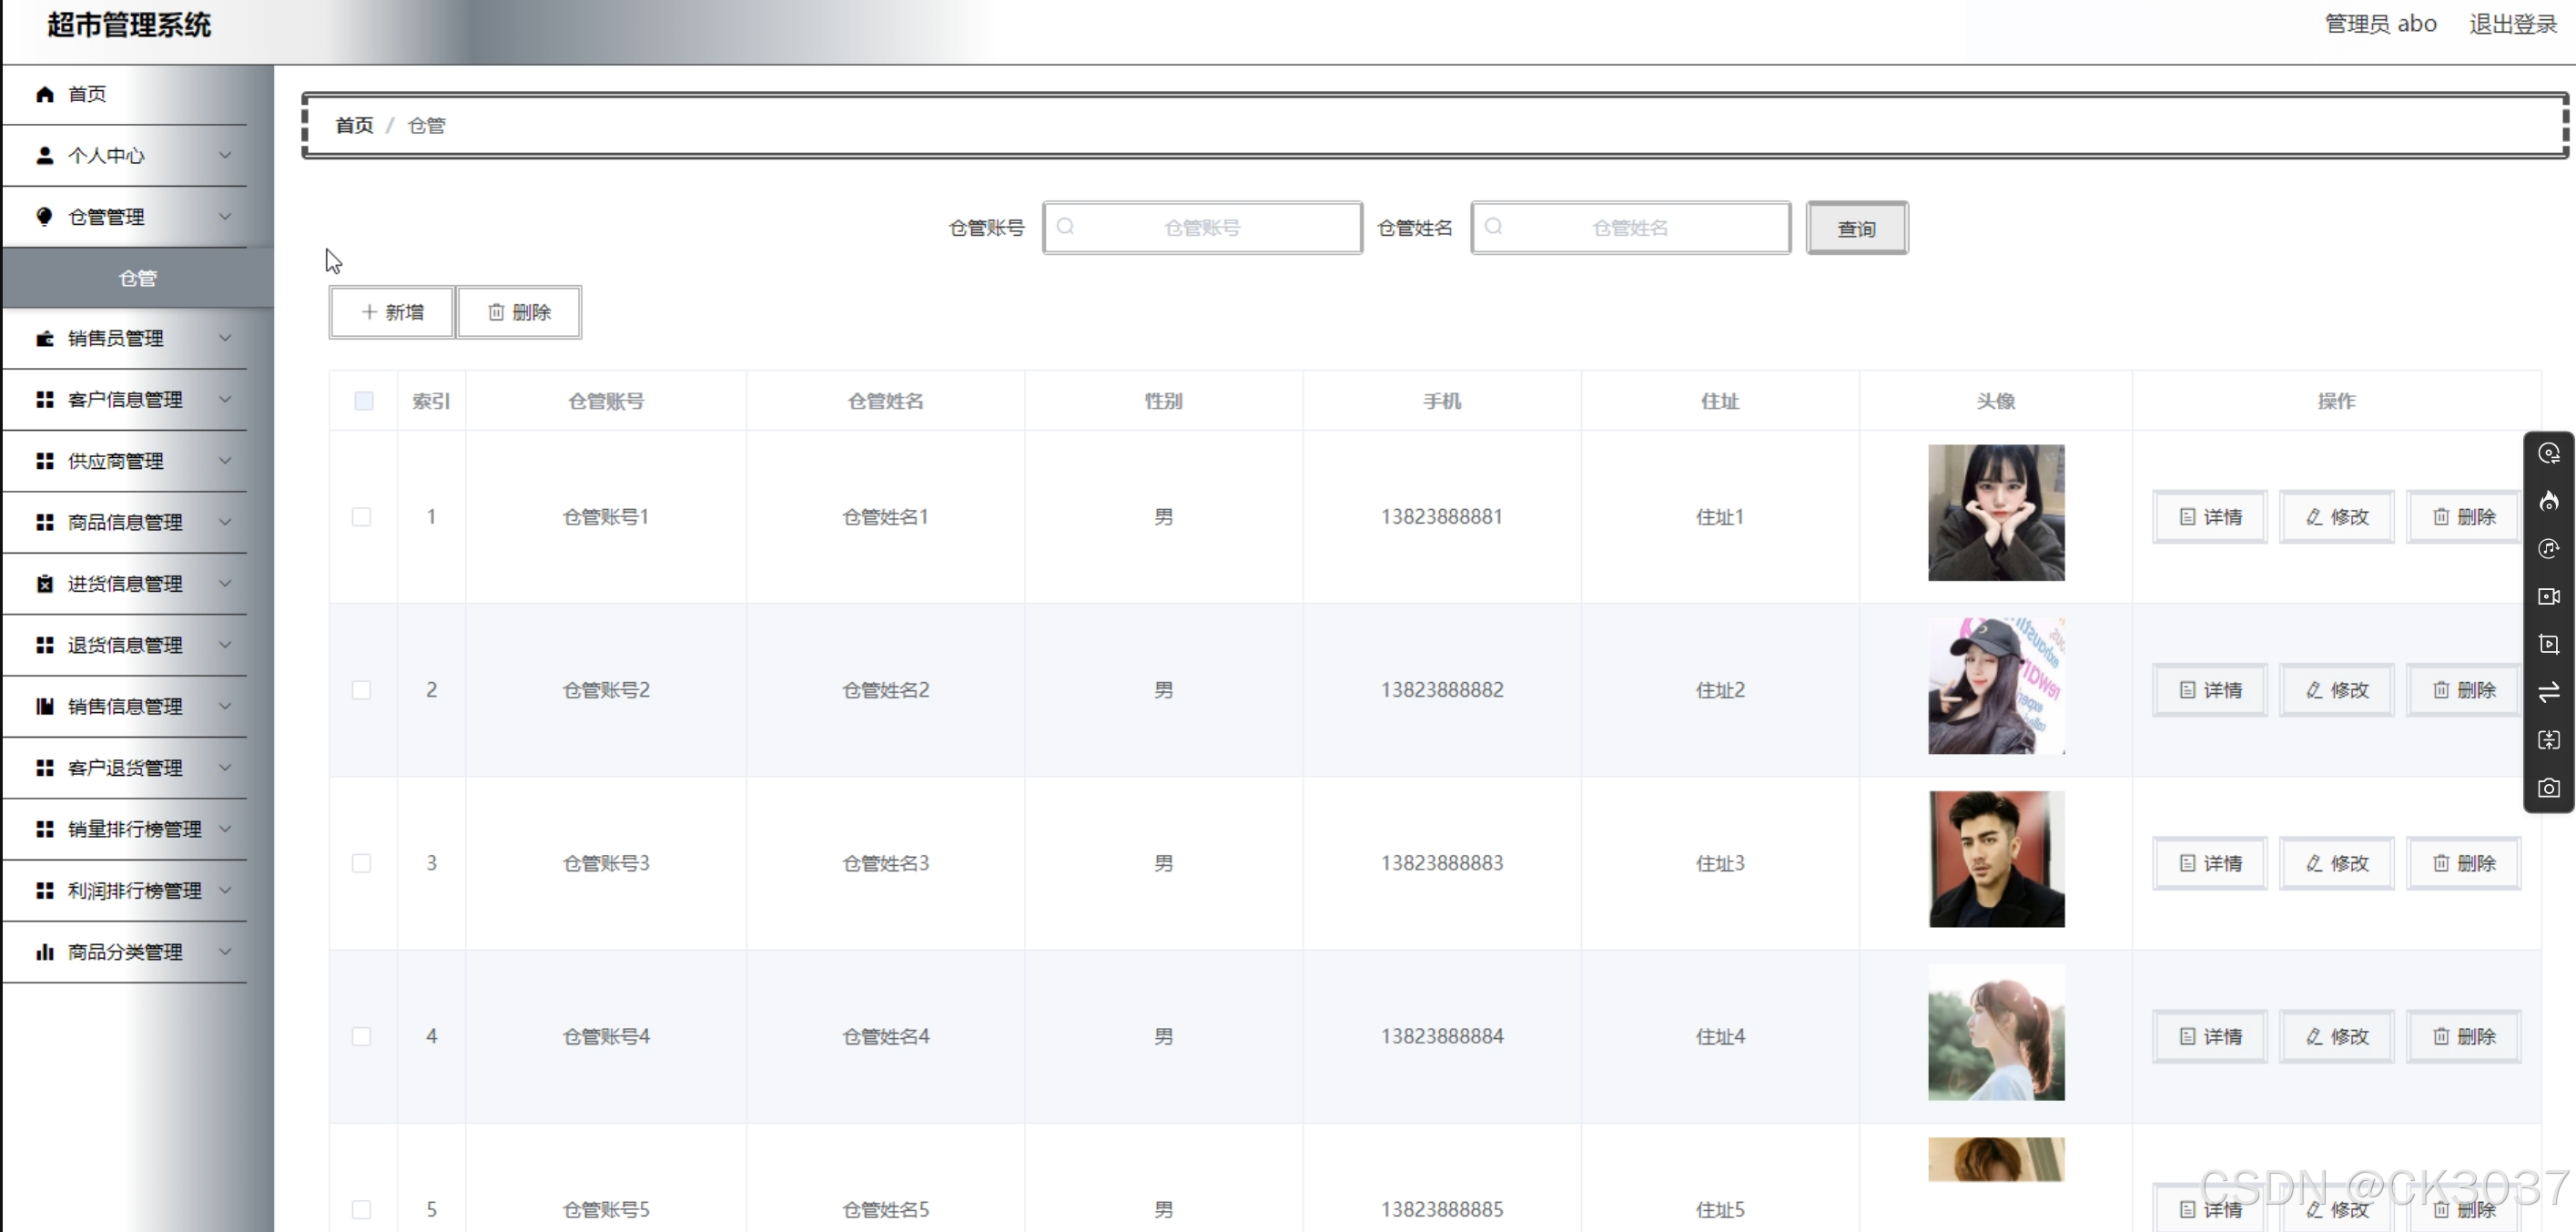This screenshot has height=1232, width=2576.
Task: Click the swap arrows icon in right toolbar
Action: pos(2549,692)
